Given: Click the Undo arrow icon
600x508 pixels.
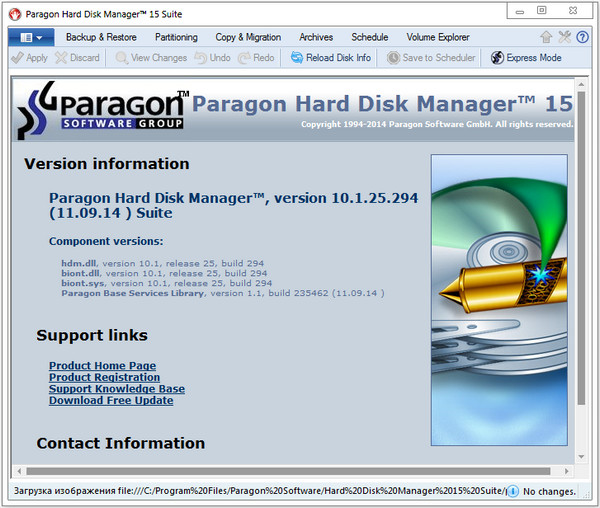Looking at the screenshot, I should 201,58.
